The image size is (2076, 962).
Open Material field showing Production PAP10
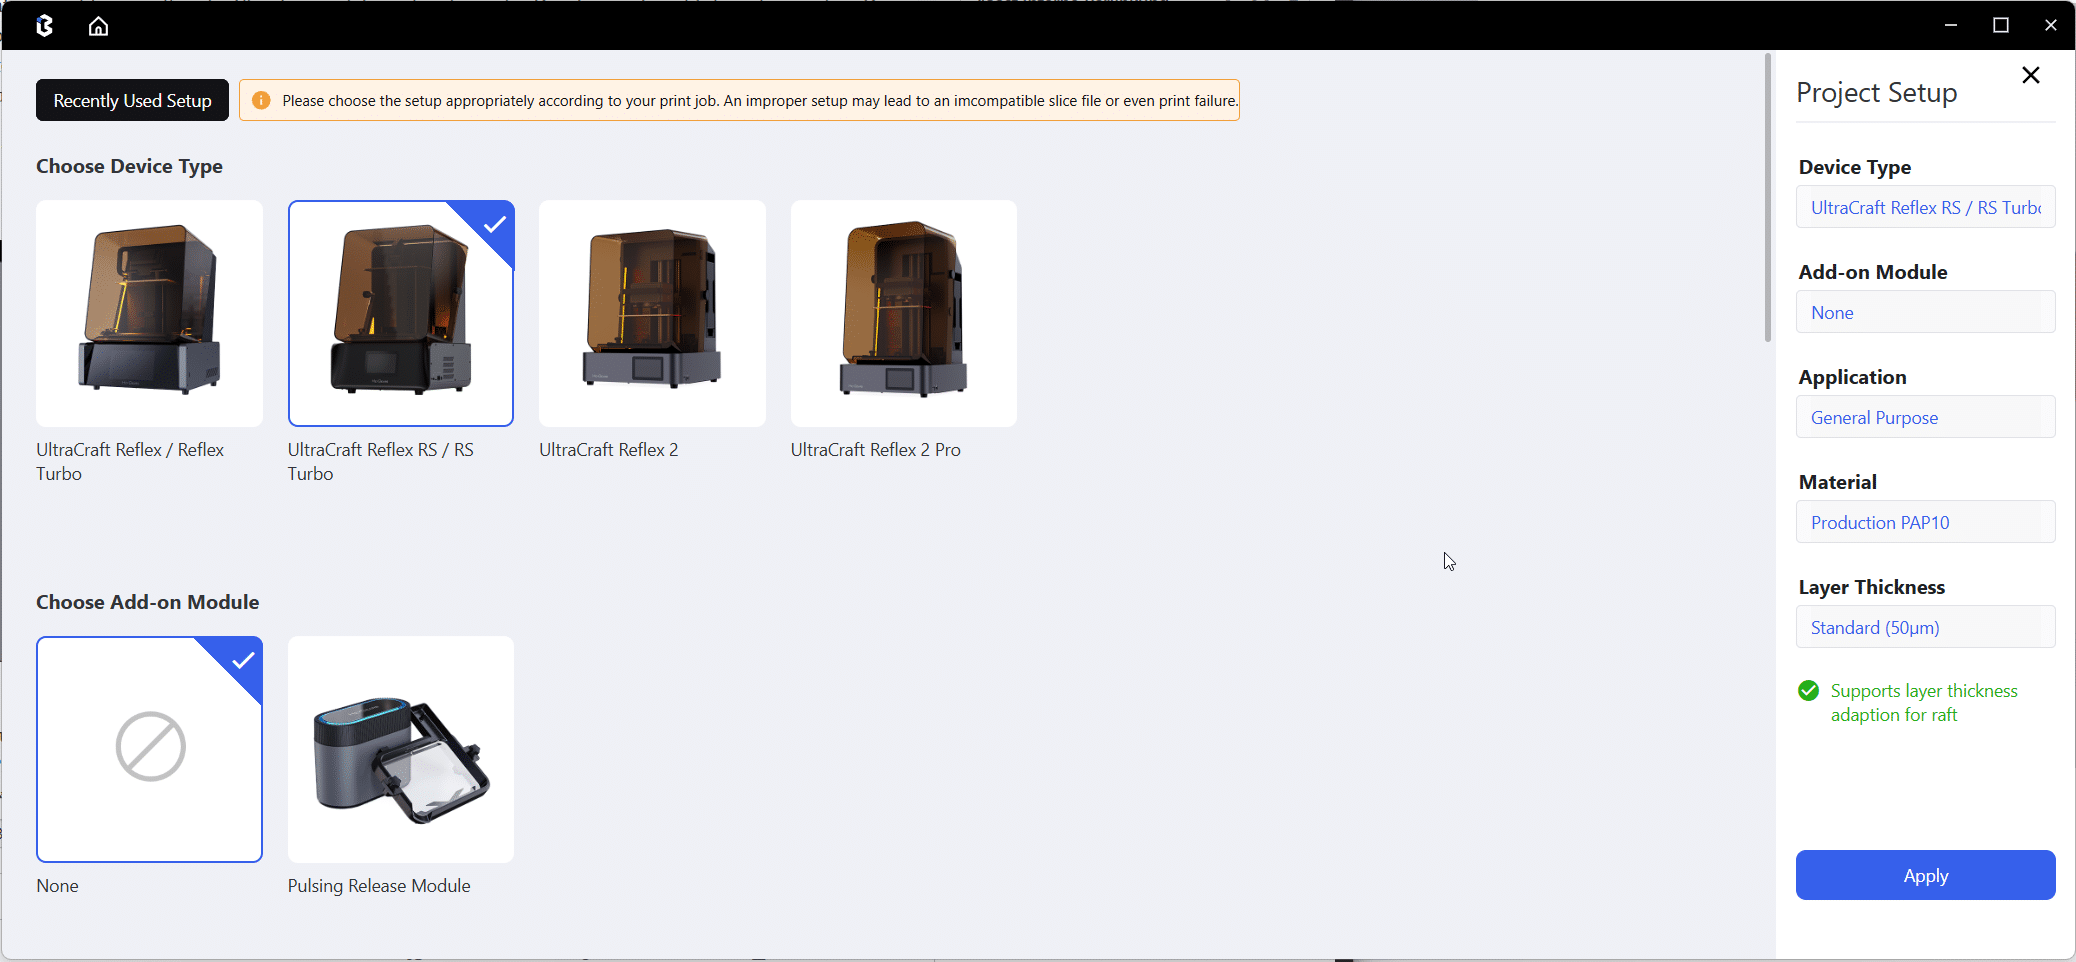pyautogui.click(x=1925, y=522)
